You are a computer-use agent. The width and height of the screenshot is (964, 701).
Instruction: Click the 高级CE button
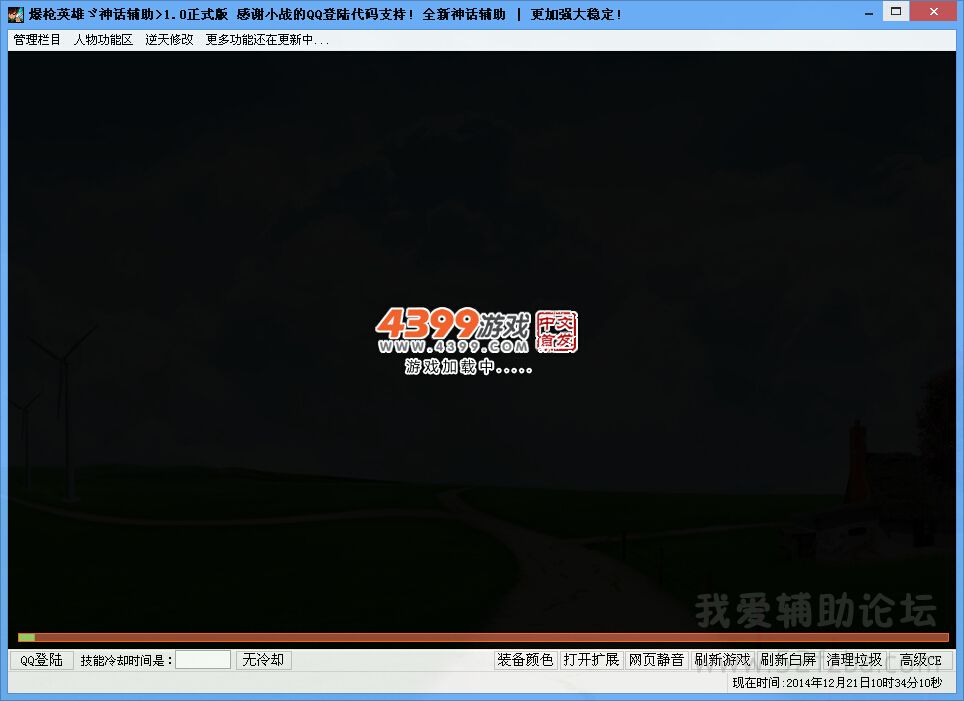coord(920,660)
